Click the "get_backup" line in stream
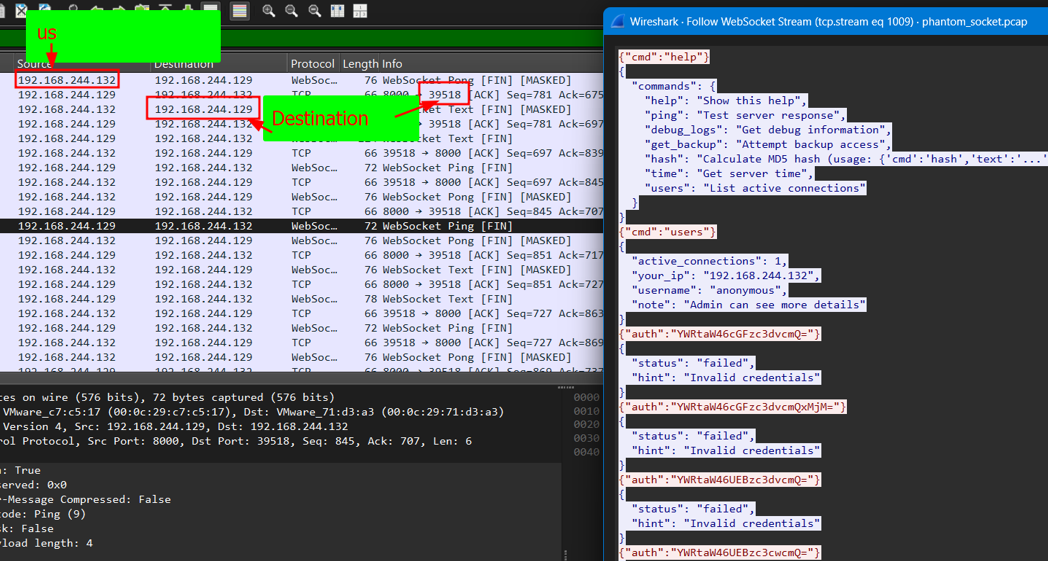 click(x=767, y=144)
